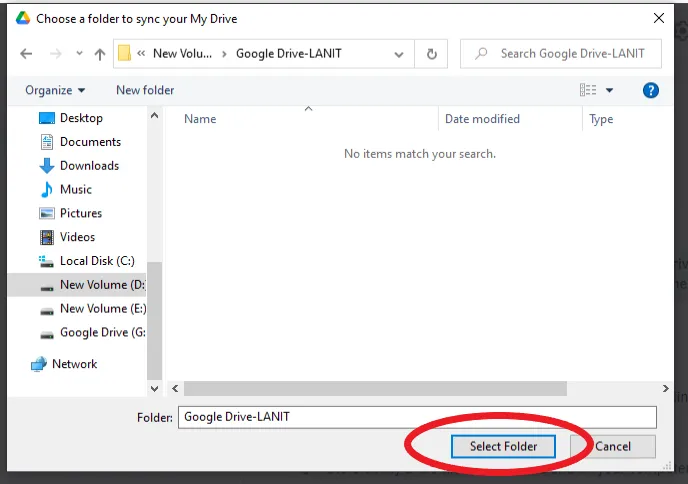
Task: Open Network in the navigation pane
Action: [74, 364]
